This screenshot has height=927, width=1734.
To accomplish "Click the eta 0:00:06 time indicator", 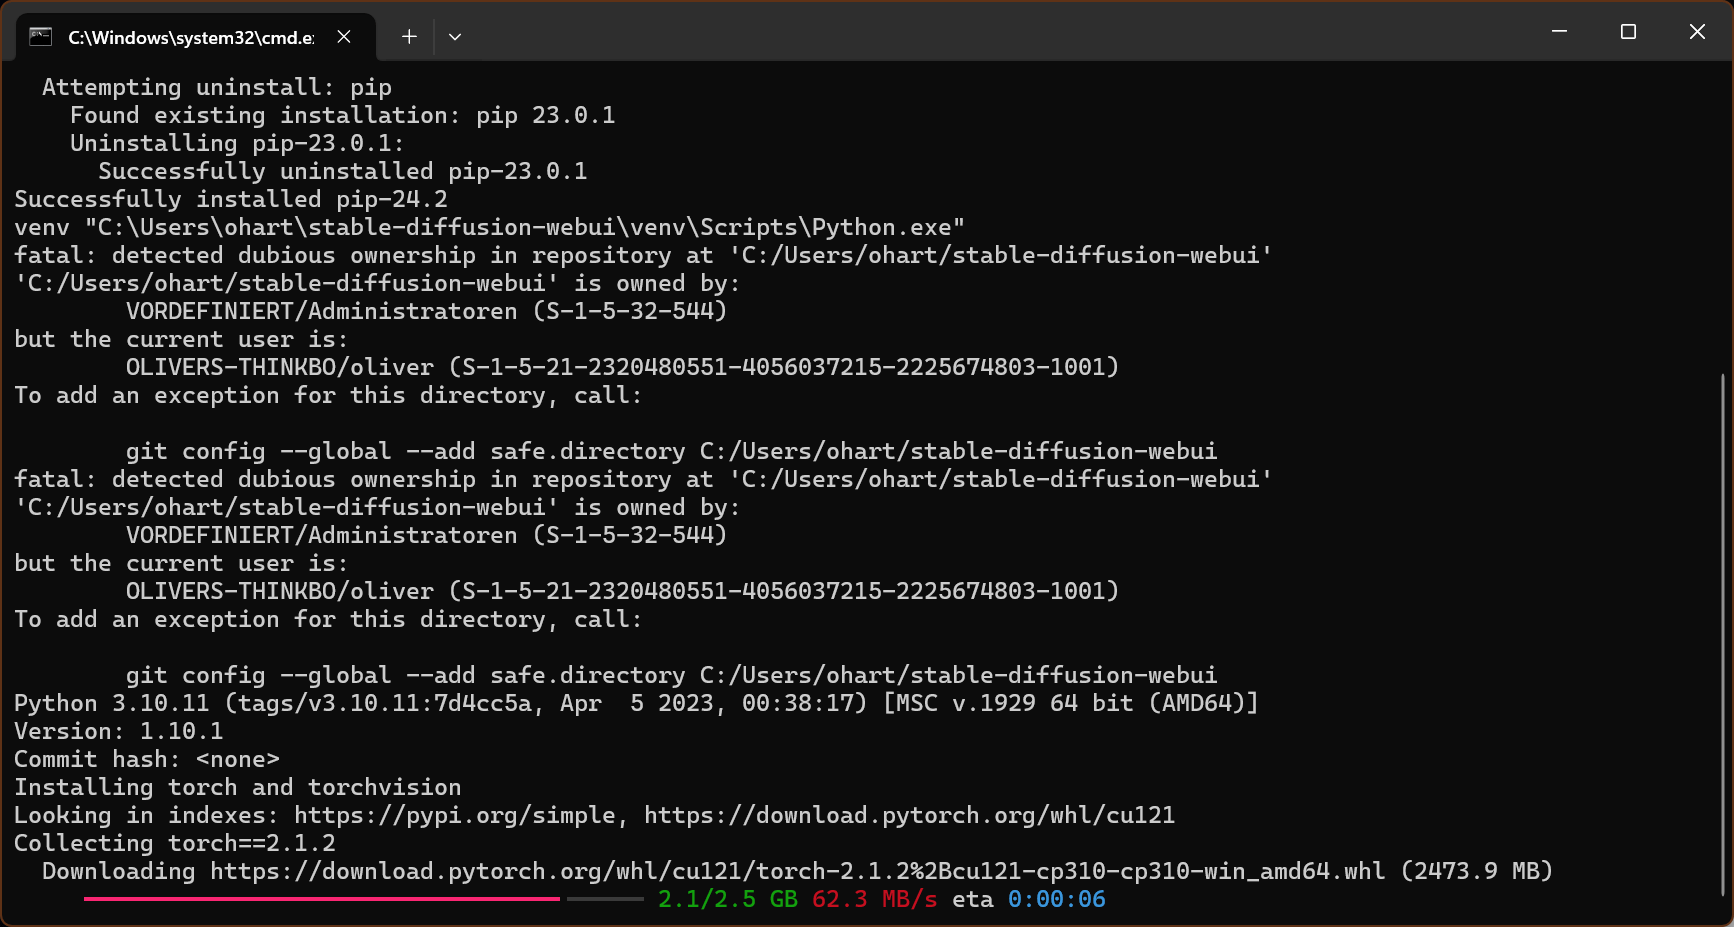I will (x=1056, y=899).
